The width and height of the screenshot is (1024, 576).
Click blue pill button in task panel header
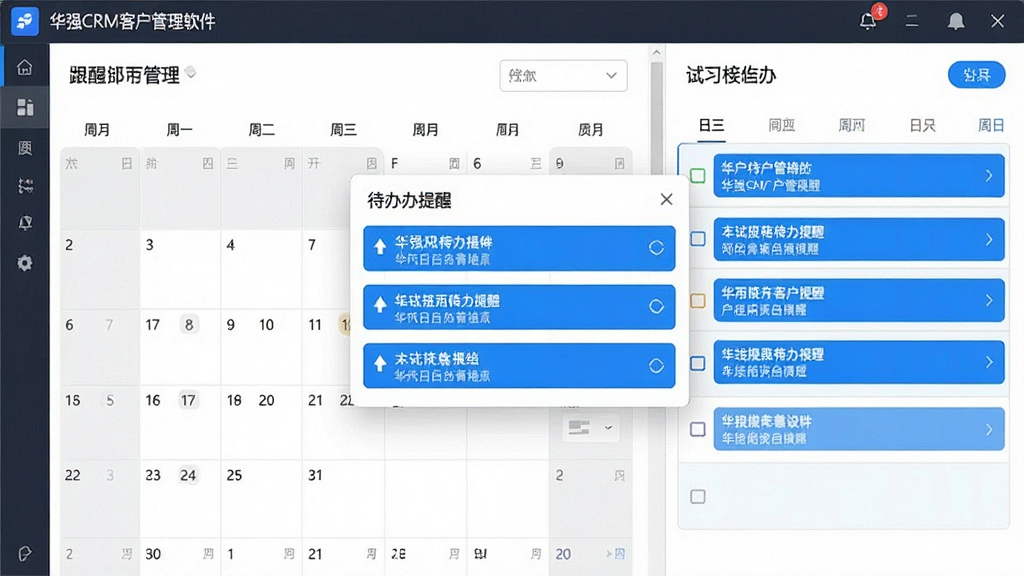click(x=976, y=75)
